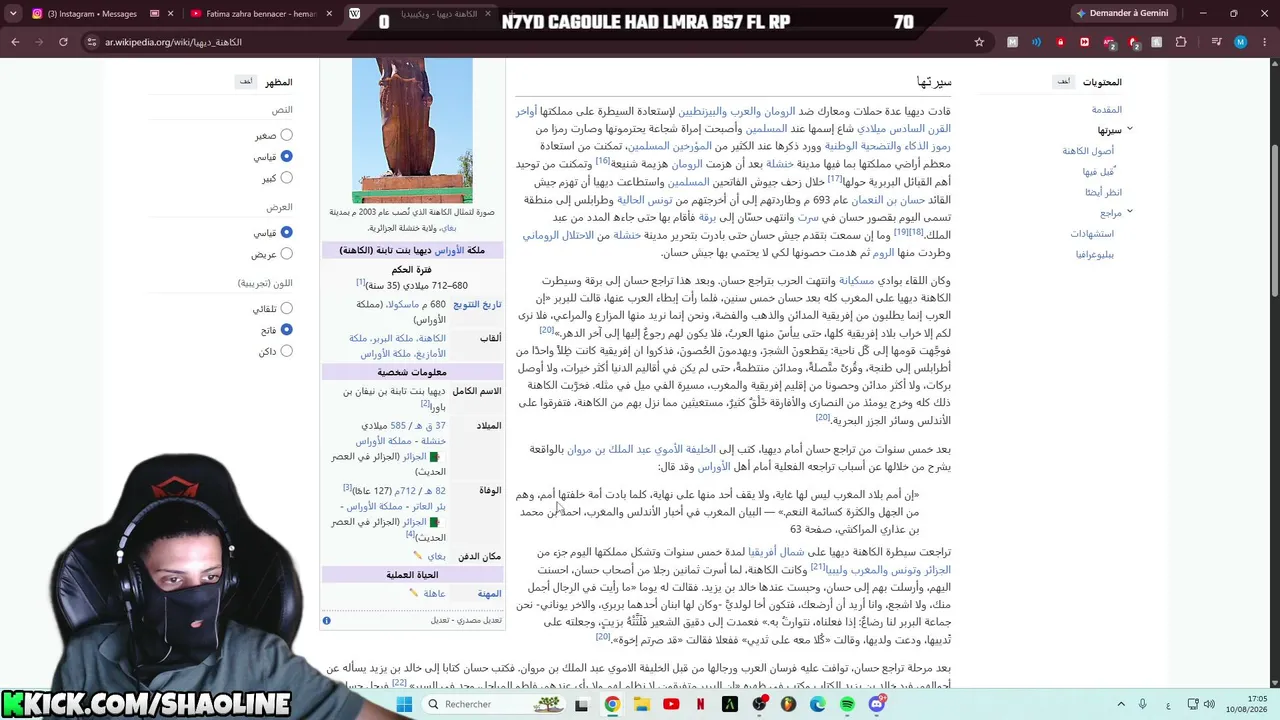Open the statue image in the infobox
This screenshot has height=720, width=1280.
pos(412,130)
